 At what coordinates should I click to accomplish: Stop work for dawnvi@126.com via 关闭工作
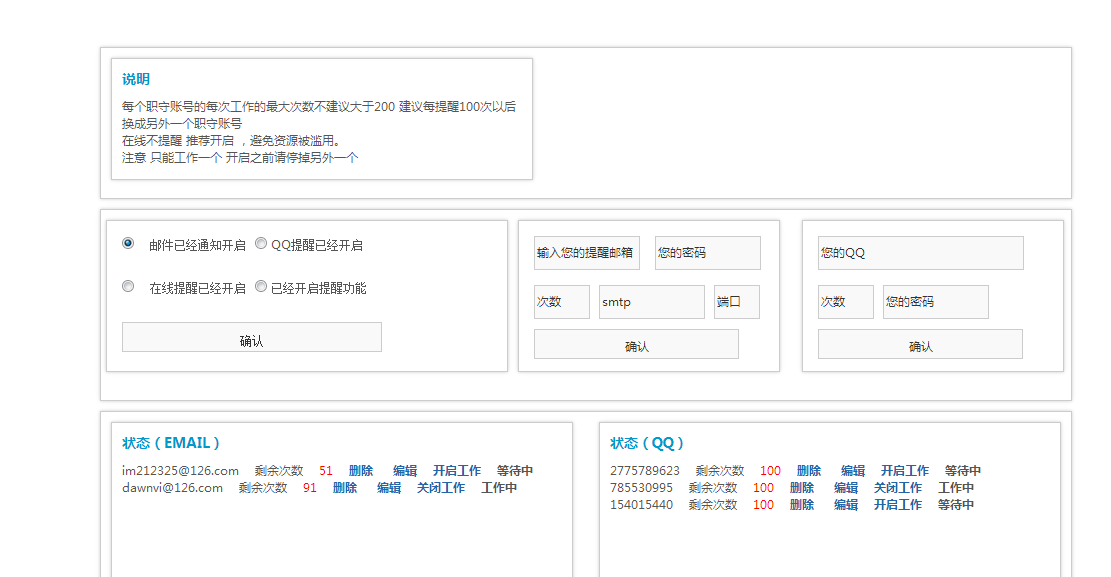coord(441,488)
